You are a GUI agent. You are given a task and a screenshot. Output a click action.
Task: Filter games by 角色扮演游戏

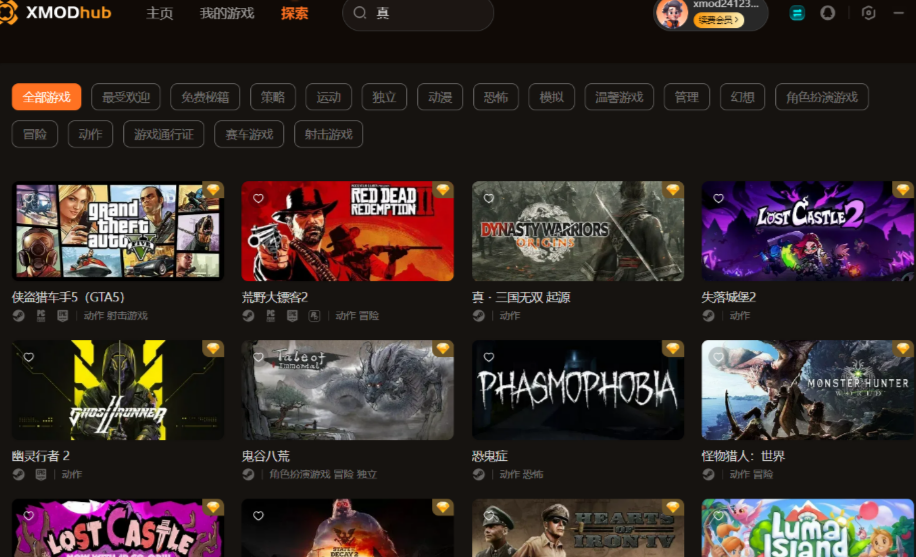point(821,97)
